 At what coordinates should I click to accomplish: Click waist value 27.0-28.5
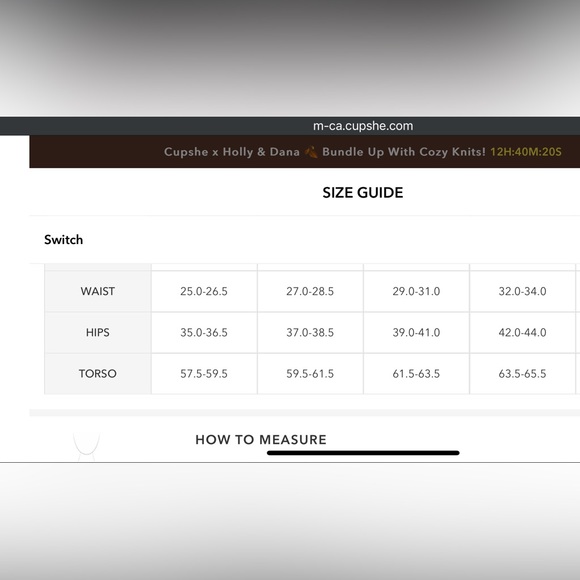pyautogui.click(x=310, y=291)
